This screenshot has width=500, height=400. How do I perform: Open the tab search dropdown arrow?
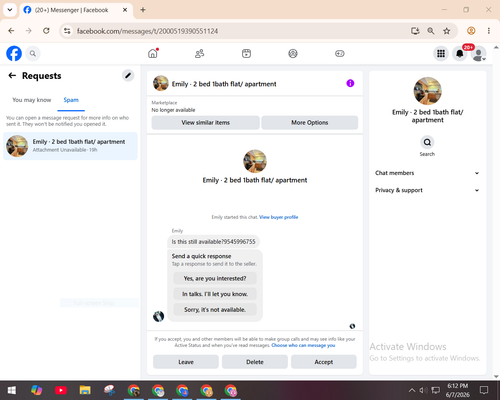click(10, 10)
